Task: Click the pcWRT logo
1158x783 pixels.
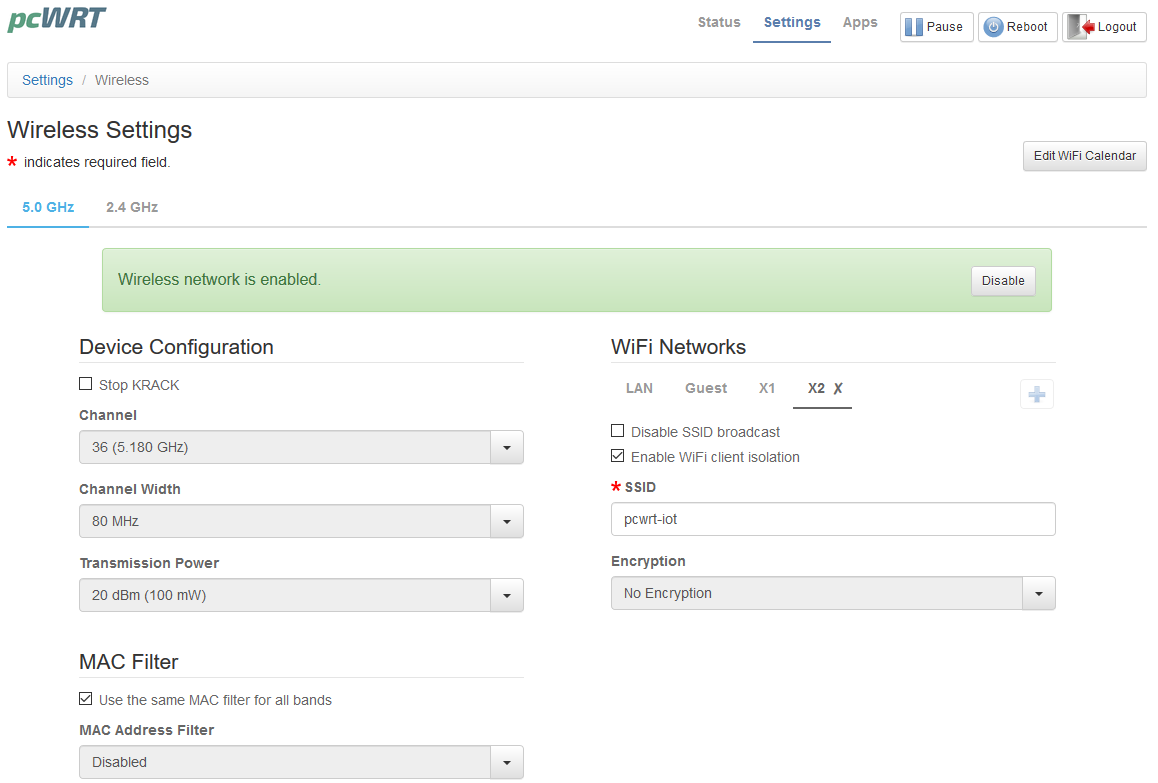Action: 57,19
